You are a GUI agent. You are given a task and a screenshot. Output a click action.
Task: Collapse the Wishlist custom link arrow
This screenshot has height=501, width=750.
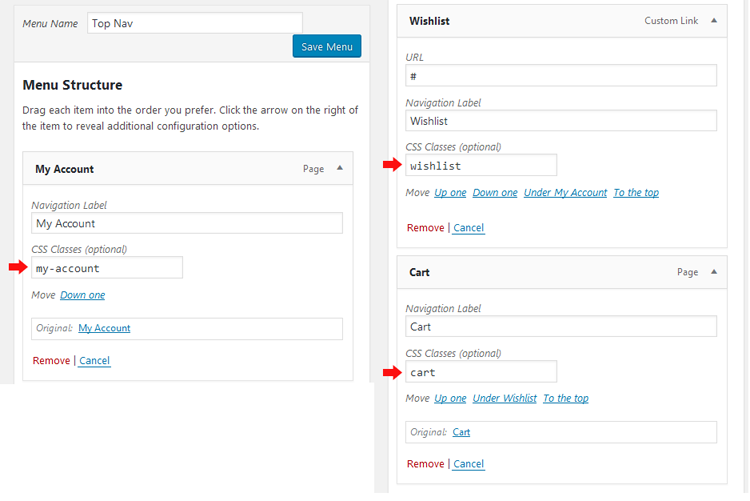coord(714,20)
